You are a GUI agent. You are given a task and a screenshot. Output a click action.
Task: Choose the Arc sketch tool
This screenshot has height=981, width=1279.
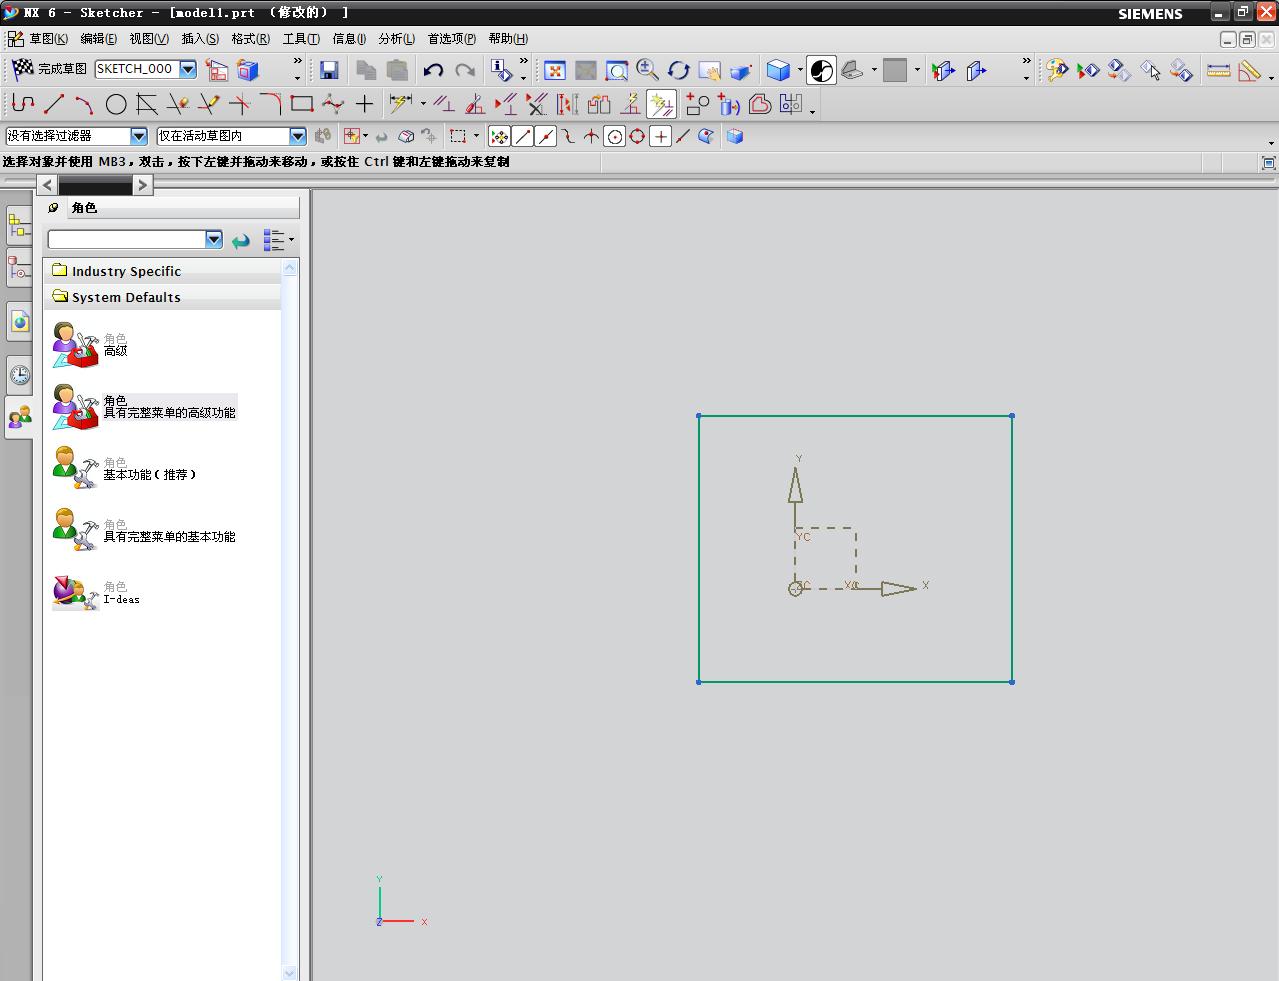click(x=84, y=104)
